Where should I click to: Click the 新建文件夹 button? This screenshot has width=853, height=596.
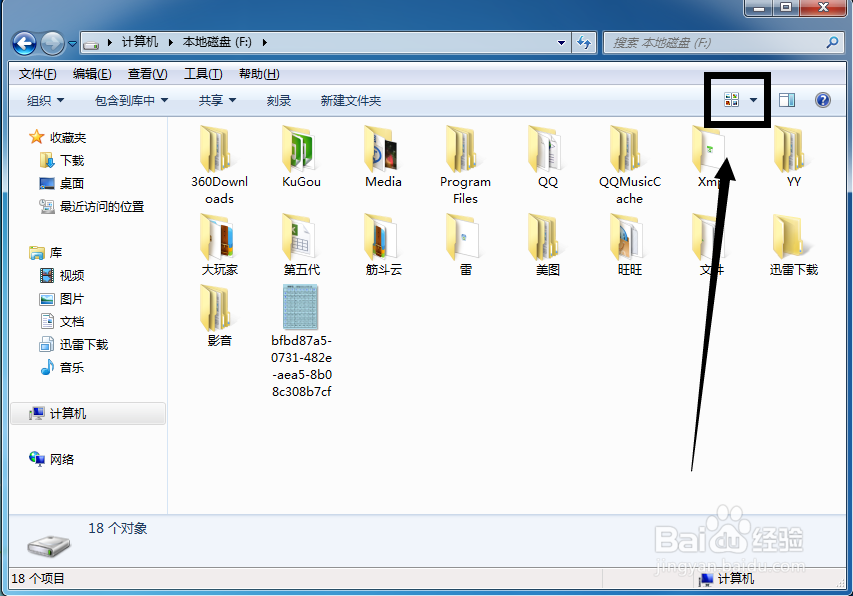tap(350, 101)
